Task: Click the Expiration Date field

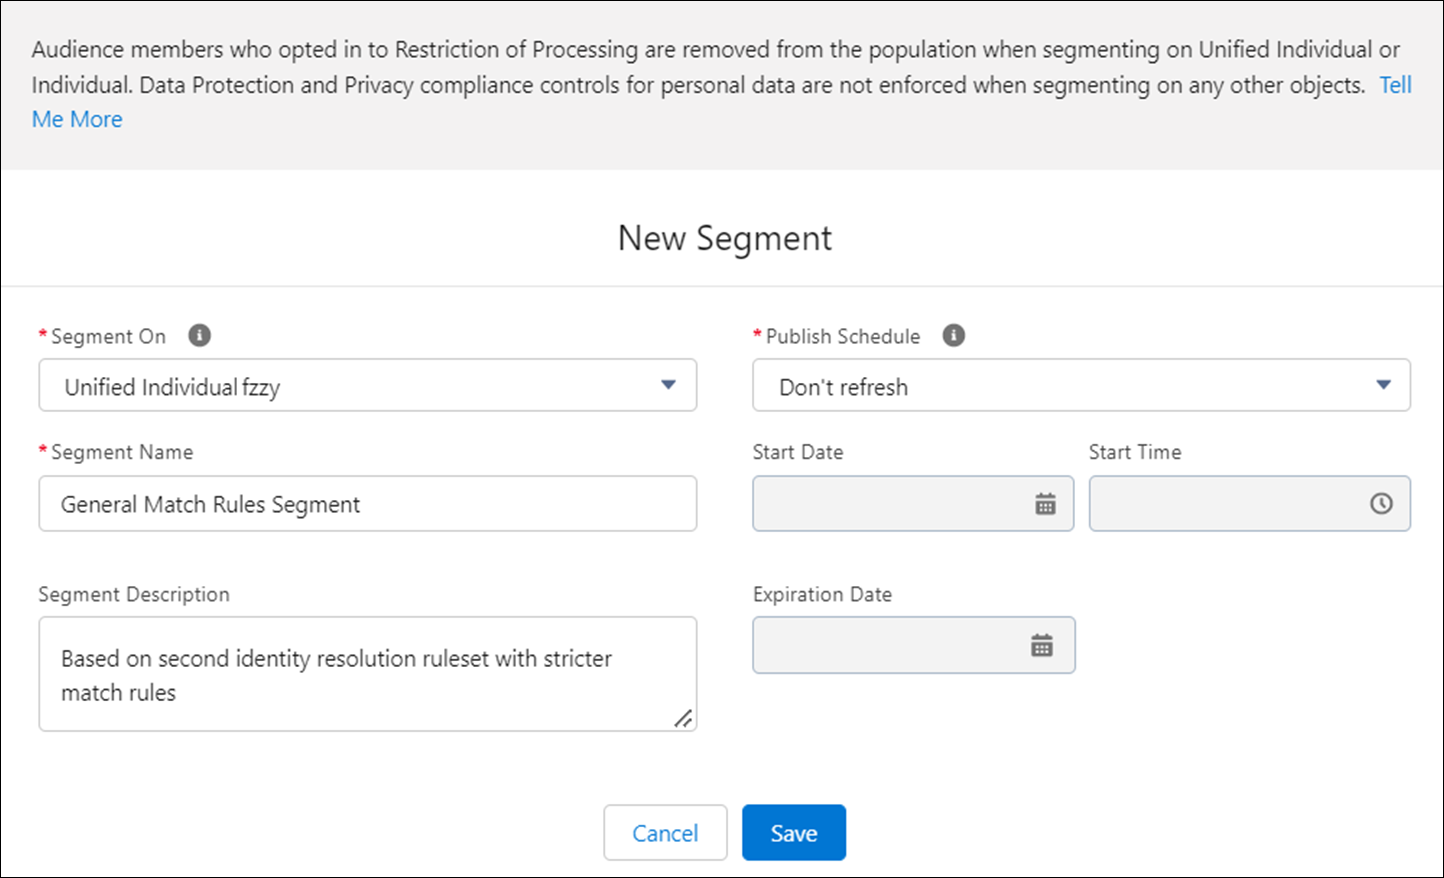Action: click(914, 645)
